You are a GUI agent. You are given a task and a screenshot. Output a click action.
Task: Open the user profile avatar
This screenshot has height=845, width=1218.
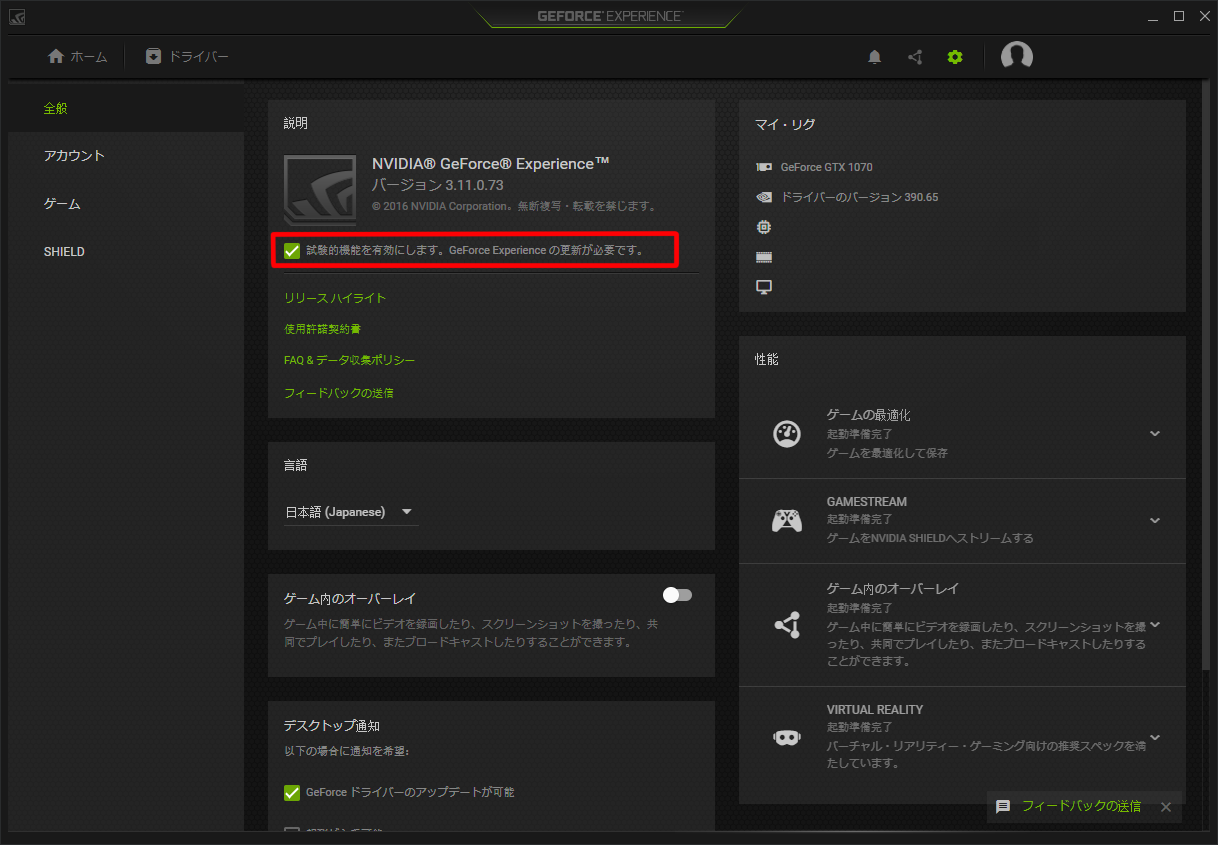point(1017,57)
